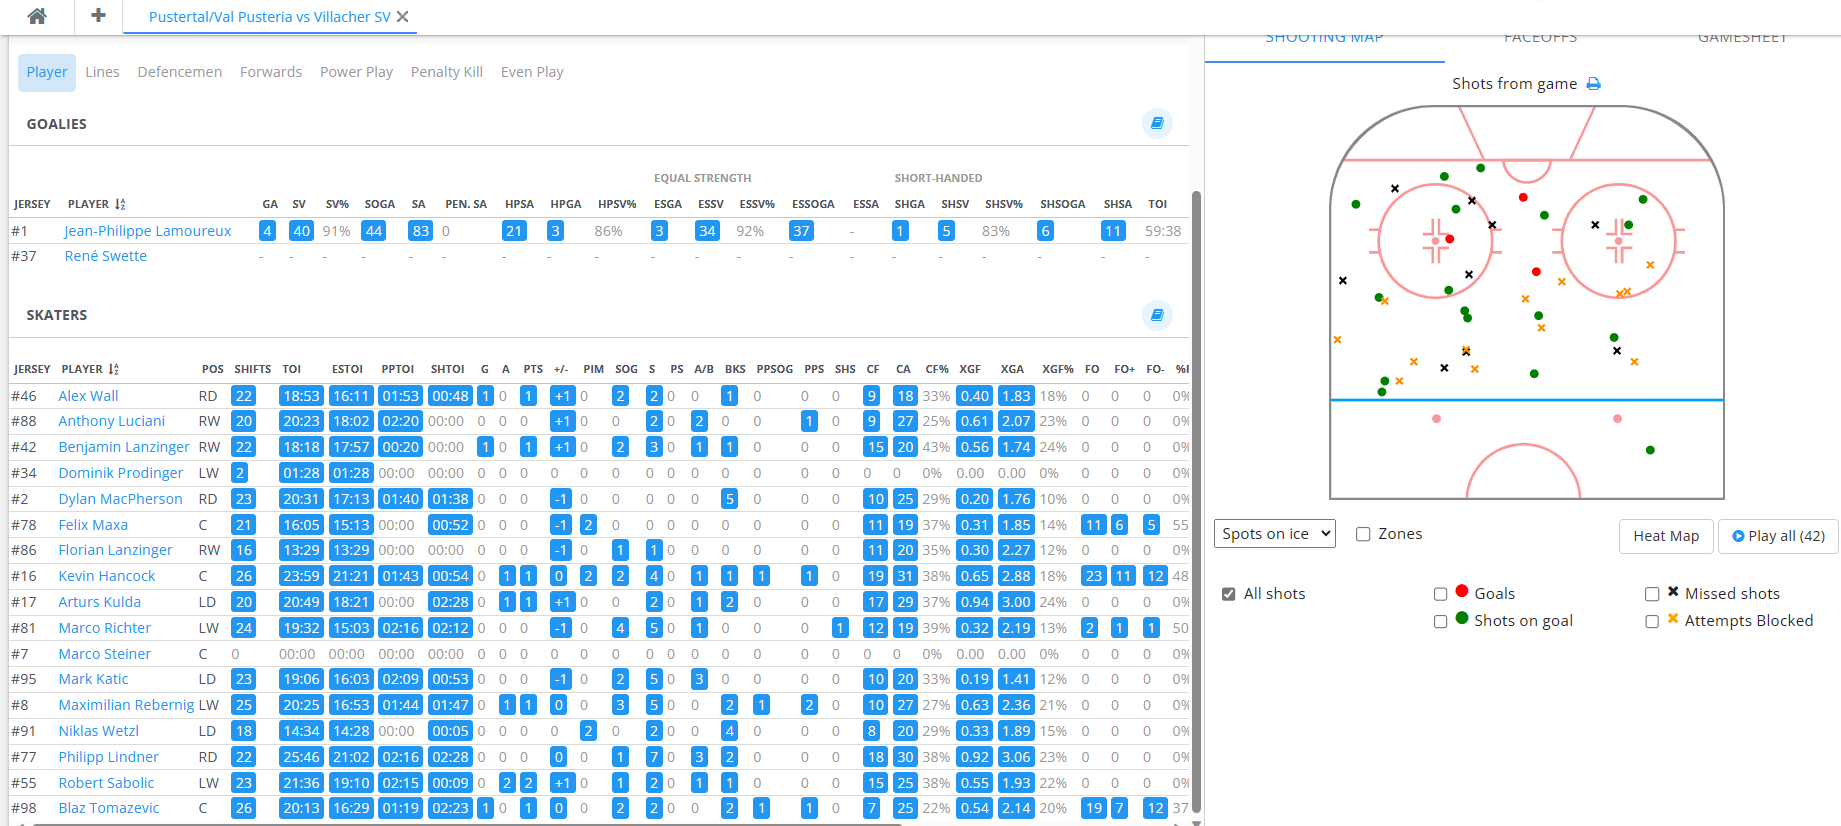This screenshot has width=1841, height=826.
Task: Enable the Goals filter checkbox
Action: click(x=1440, y=594)
